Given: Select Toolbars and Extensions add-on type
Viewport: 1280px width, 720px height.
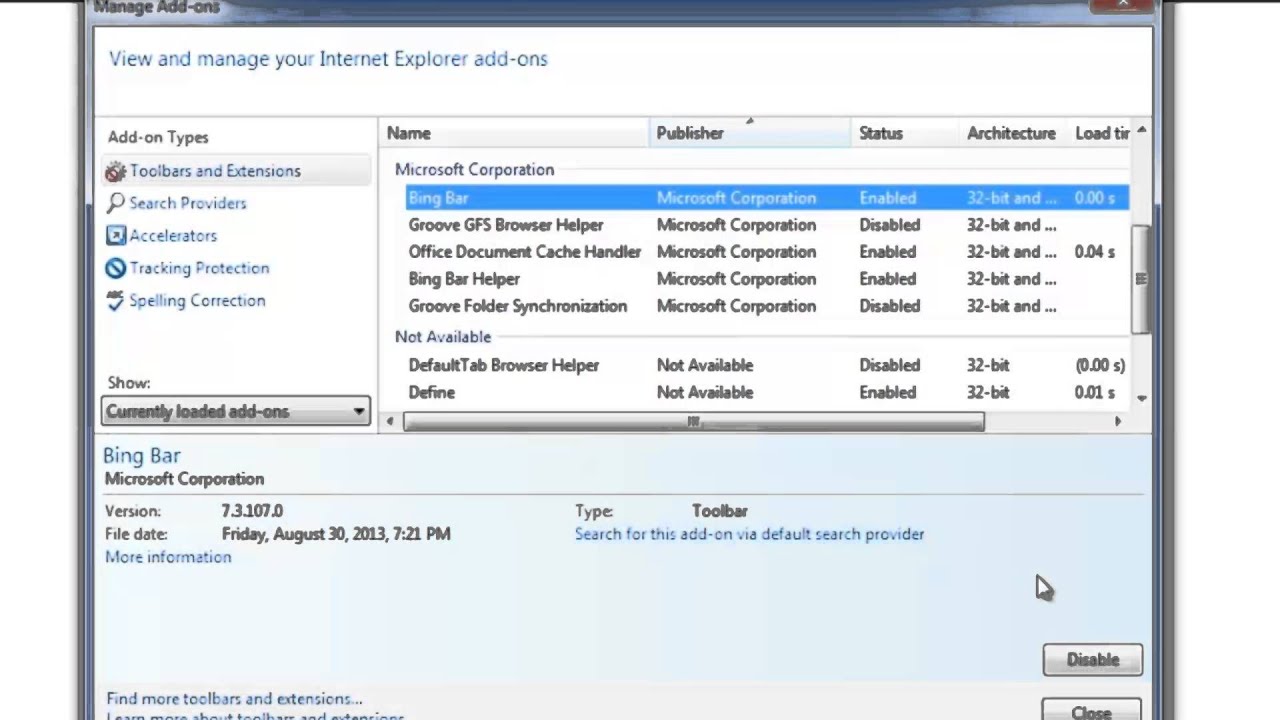Looking at the screenshot, I should 236,171.
